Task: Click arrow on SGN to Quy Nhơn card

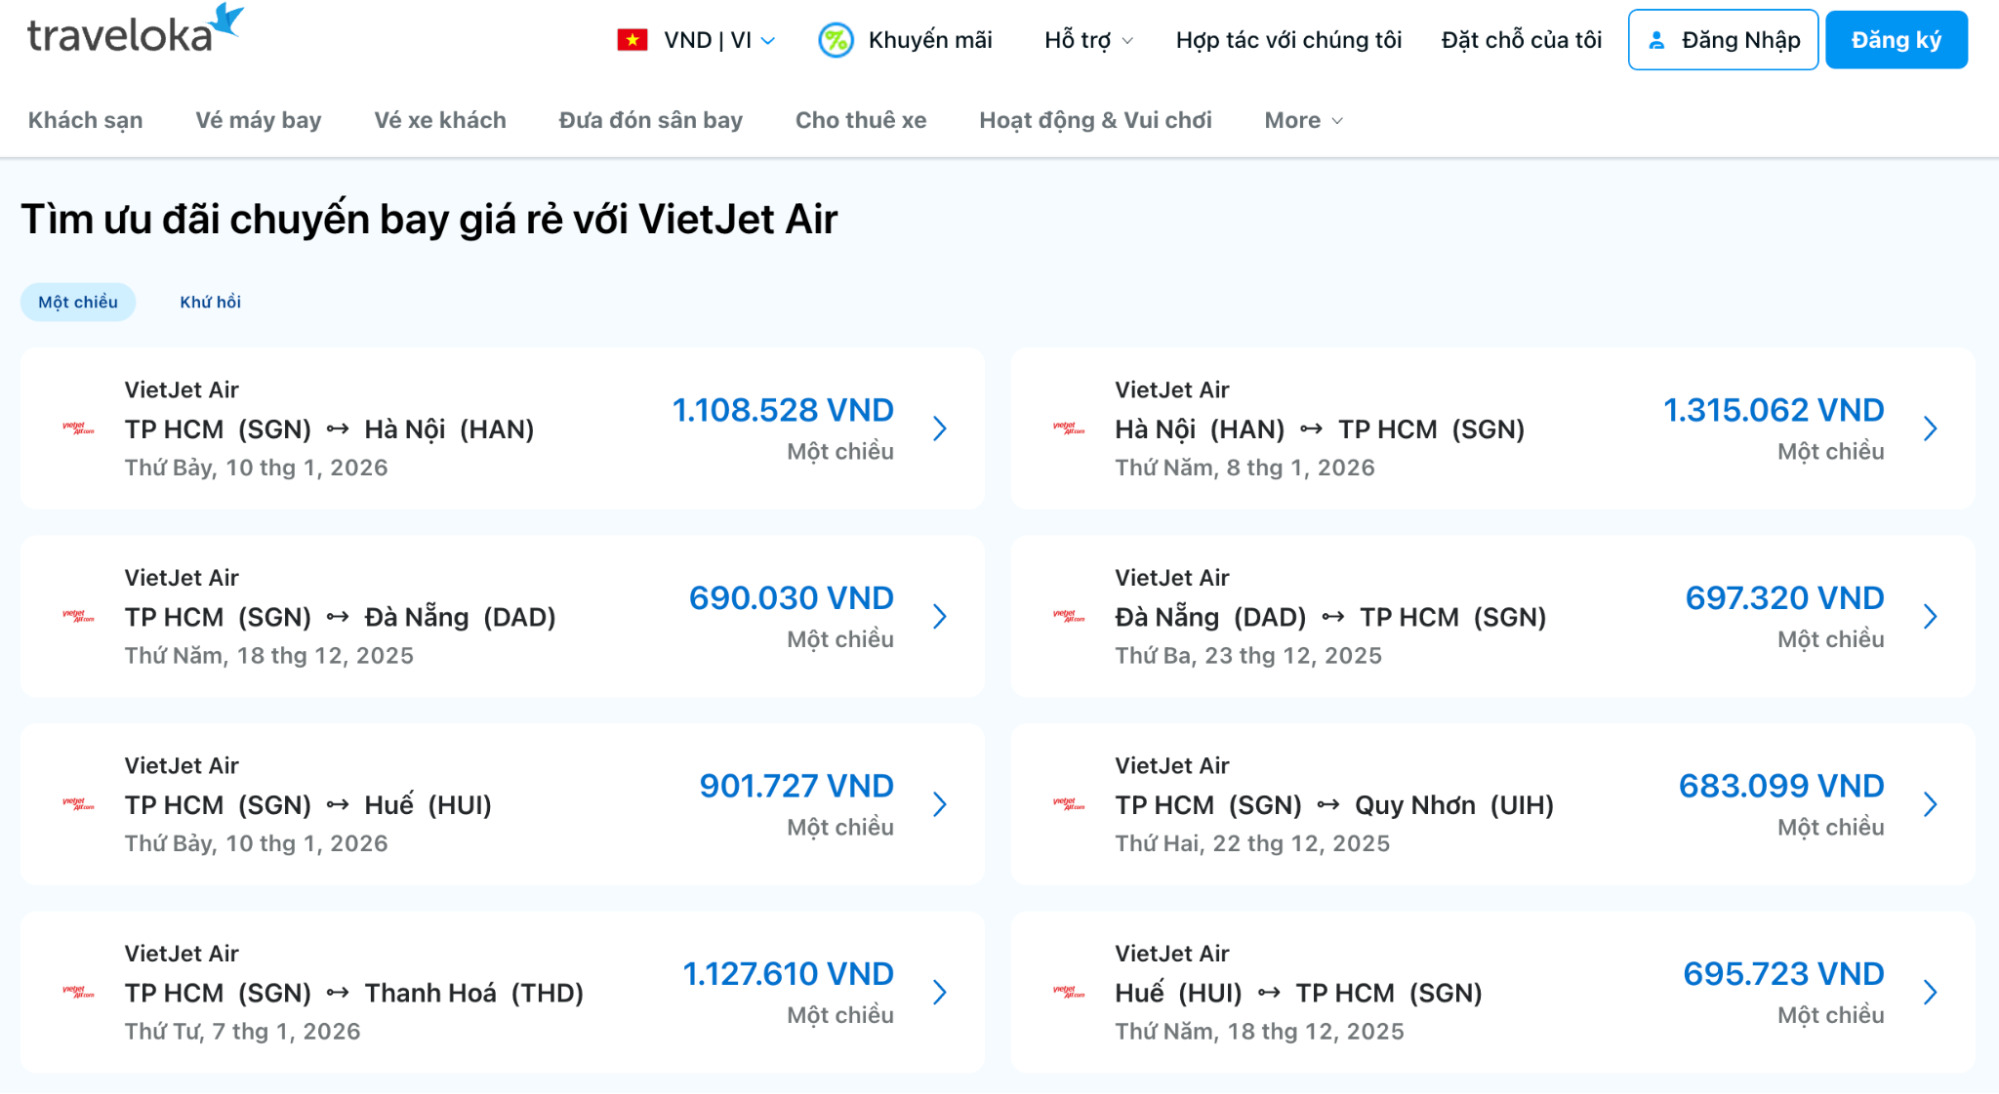Action: pos(1930,805)
